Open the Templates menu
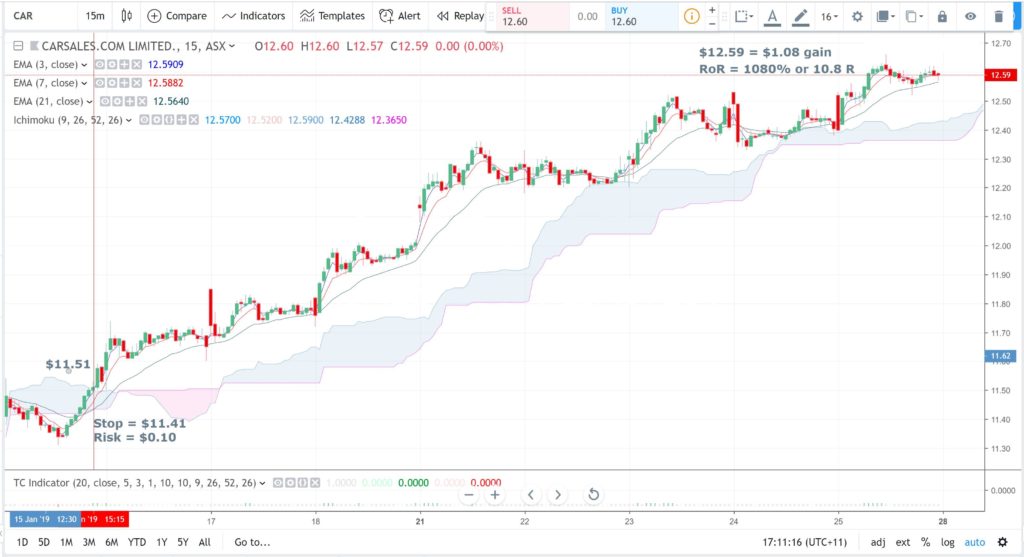 click(332, 16)
